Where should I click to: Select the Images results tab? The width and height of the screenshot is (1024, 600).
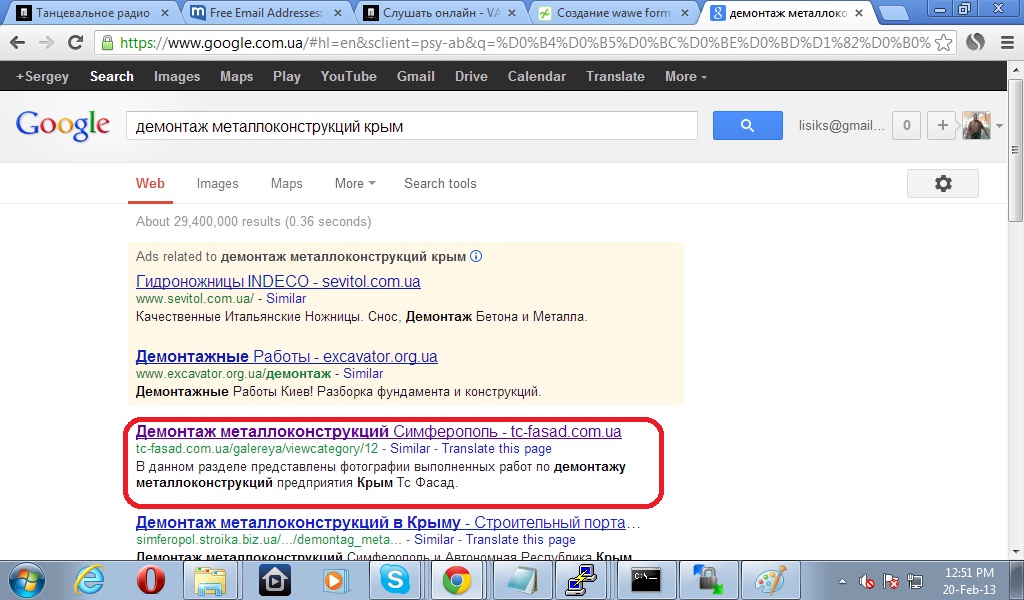pyautogui.click(x=217, y=183)
